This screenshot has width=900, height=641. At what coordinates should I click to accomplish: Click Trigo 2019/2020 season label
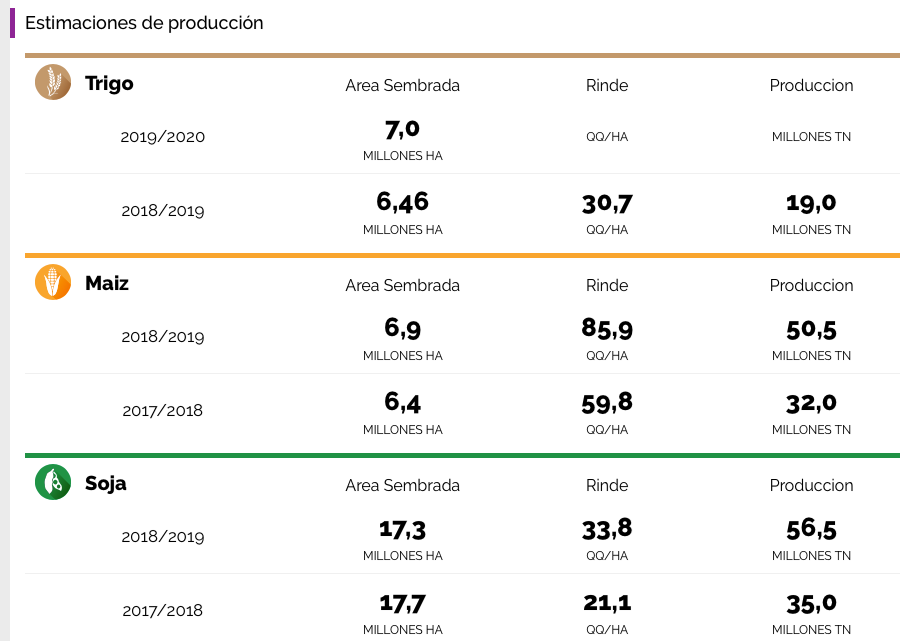pyautogui.click(x=163, y=137)
